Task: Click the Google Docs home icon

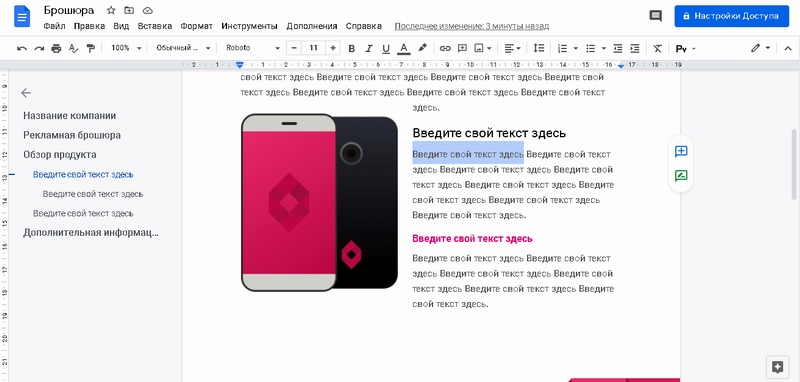Action: (x=22, y=16)
